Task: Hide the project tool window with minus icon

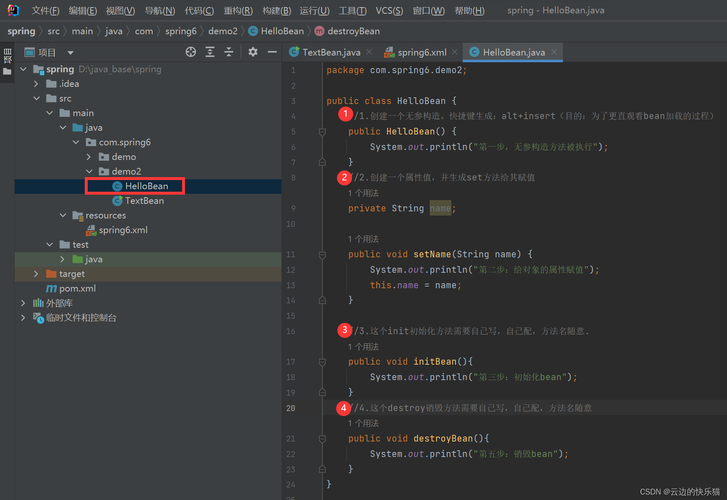Action: 272,52
